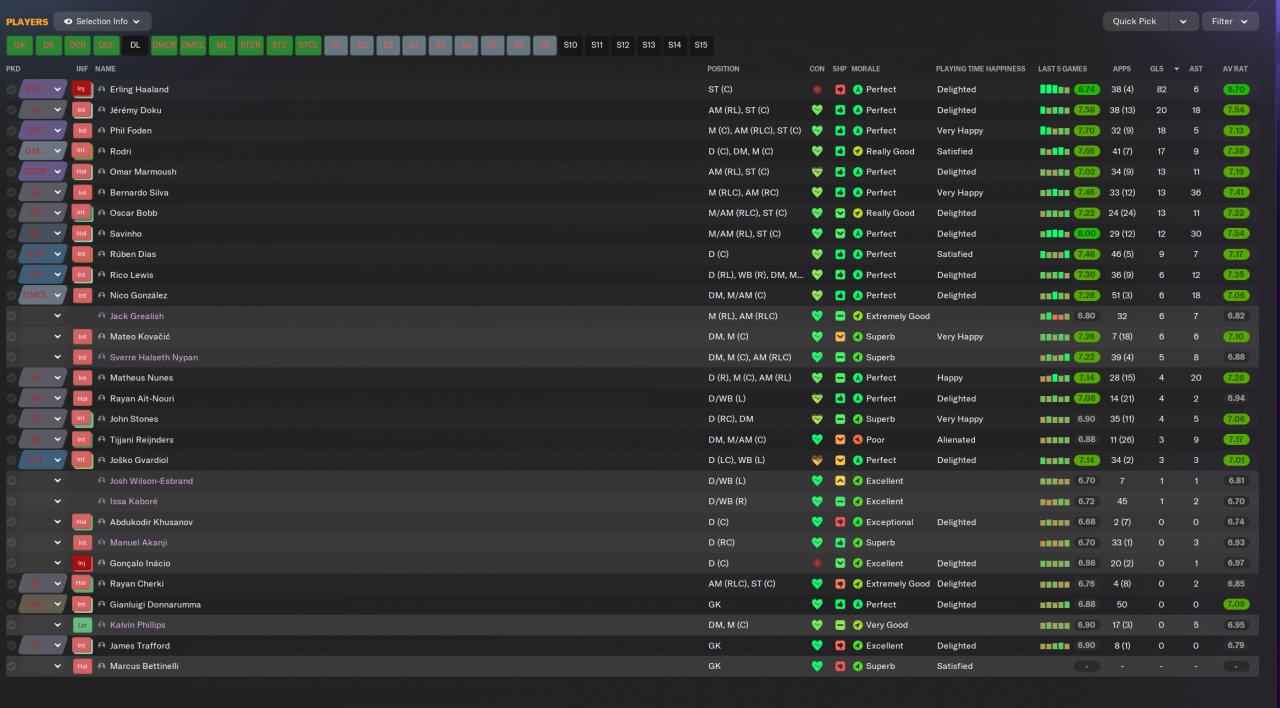
Task: Select the empty DL position slot
Action: pyautogui.click(x=135, y=45)
